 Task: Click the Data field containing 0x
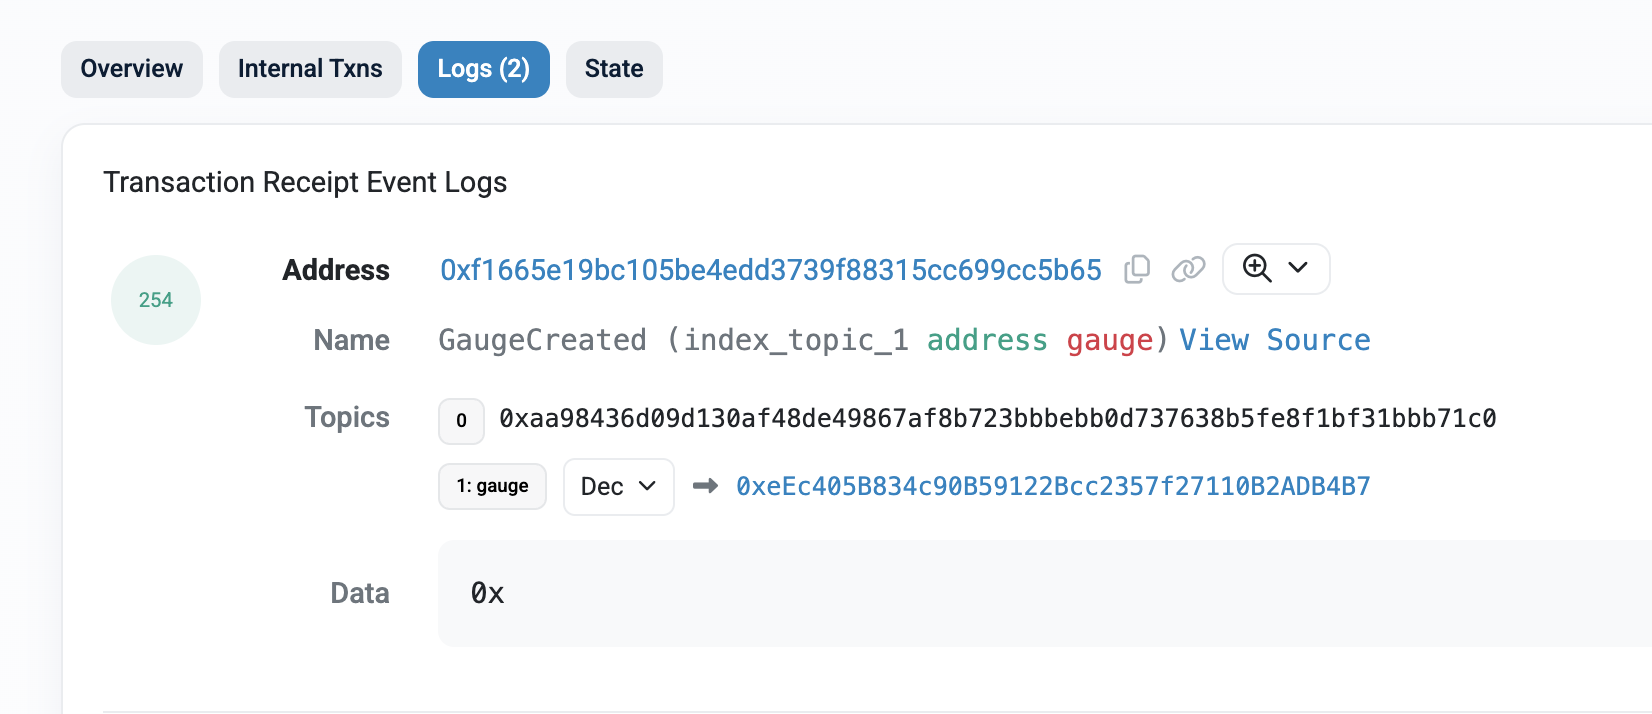click(1045, 593)
